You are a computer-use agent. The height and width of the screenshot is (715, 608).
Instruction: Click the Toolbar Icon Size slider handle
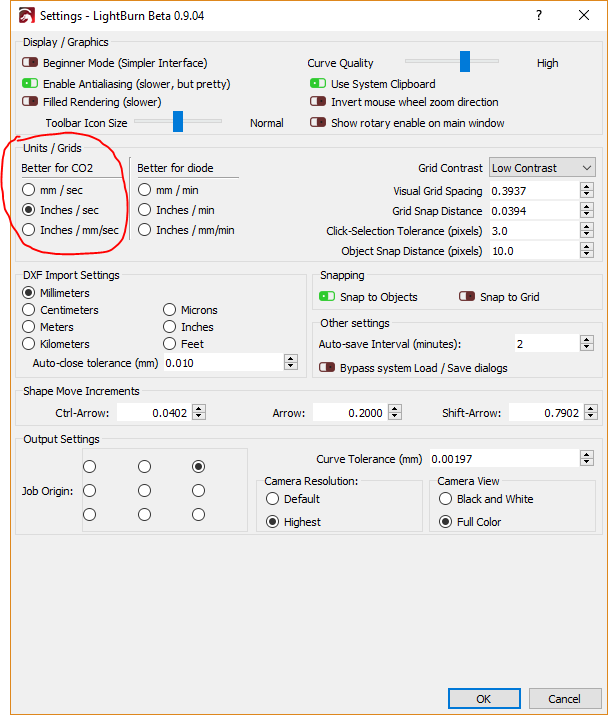tap(178, 121)
